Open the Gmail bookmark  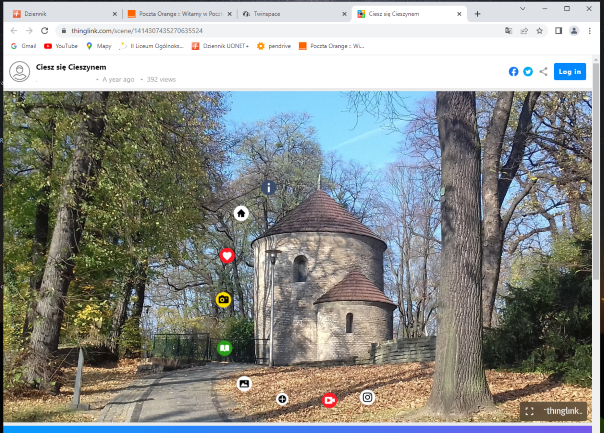(24, 46)
